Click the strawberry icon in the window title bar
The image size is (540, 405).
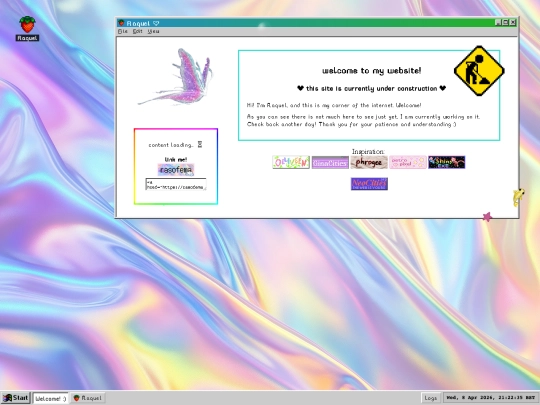[x=121, y=23]
